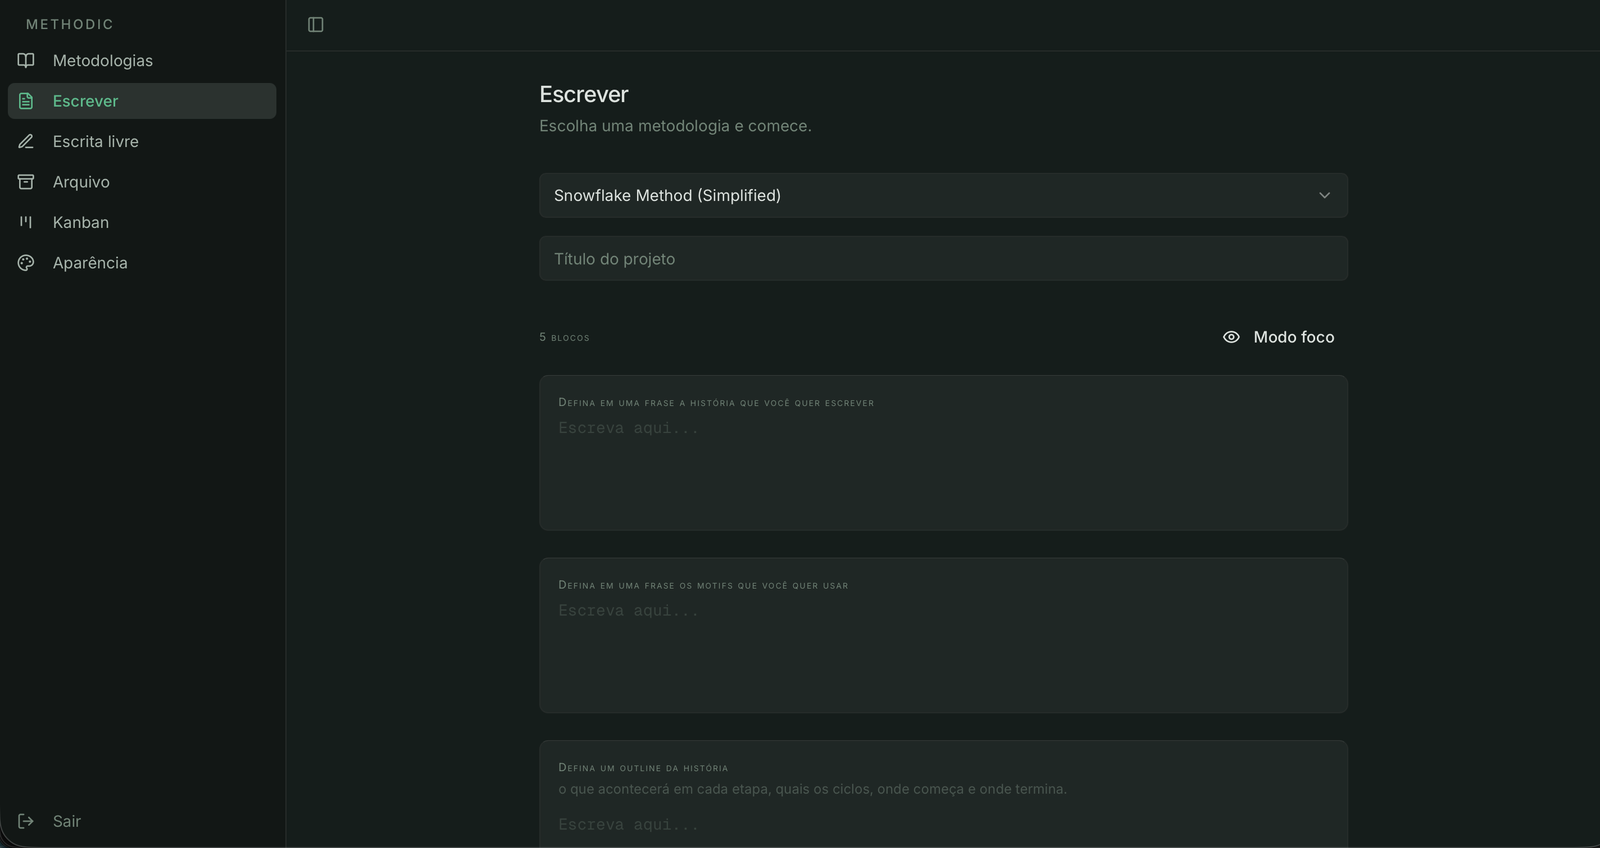Open the Metodologias section
Image resolution: width=1600 pixels, height=848 pixels.
coord(142,60)
